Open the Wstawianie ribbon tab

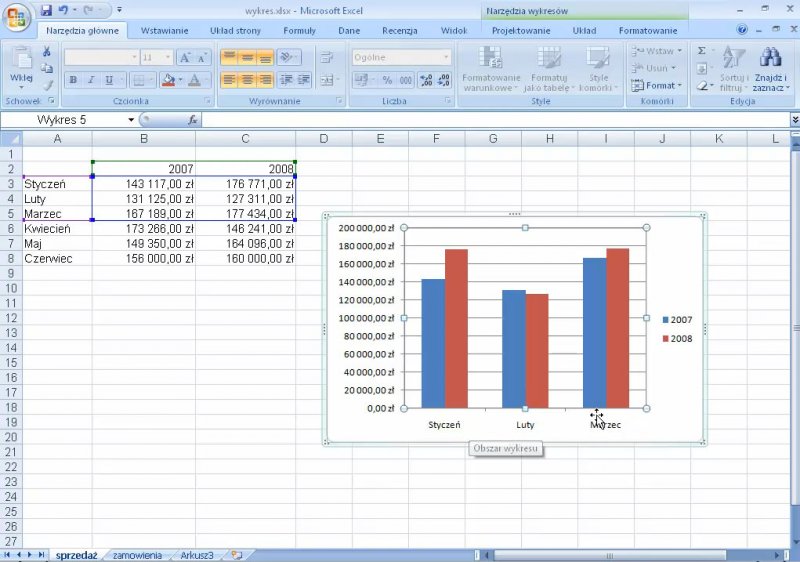click(x=164, y=30)
